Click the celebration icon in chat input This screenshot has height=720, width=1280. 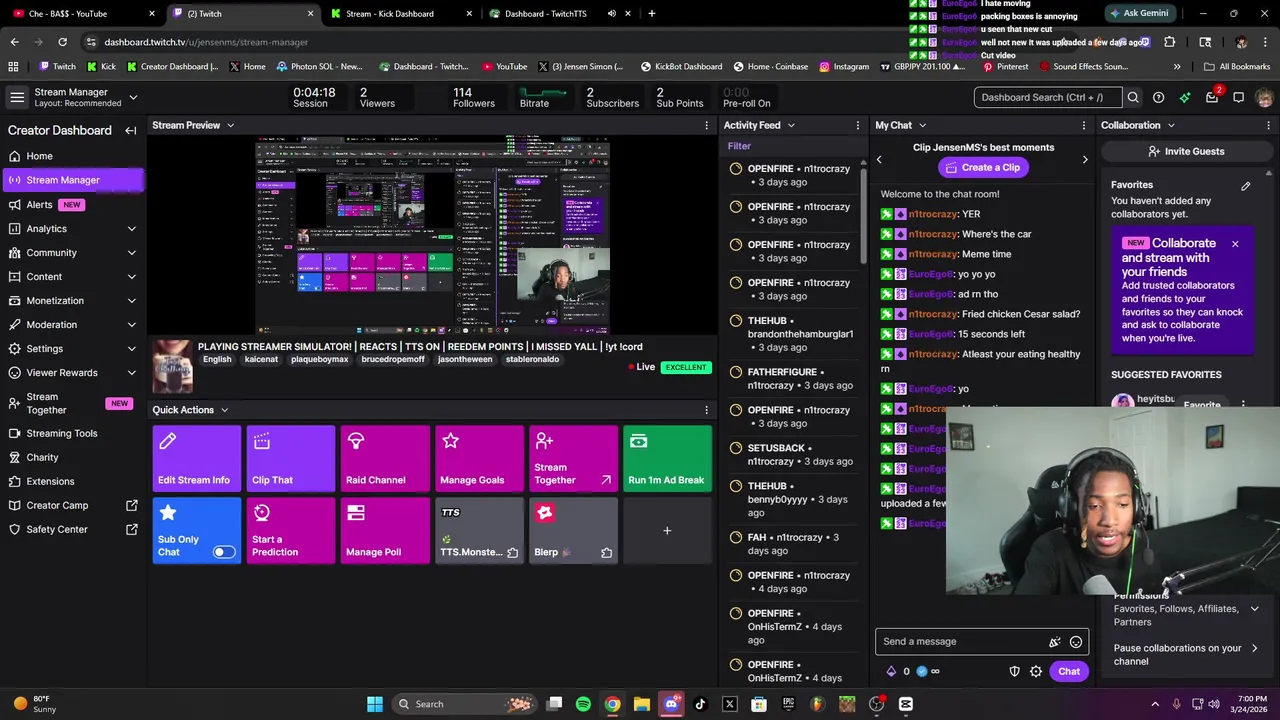pyautogui.click(x=1054, y=642)
